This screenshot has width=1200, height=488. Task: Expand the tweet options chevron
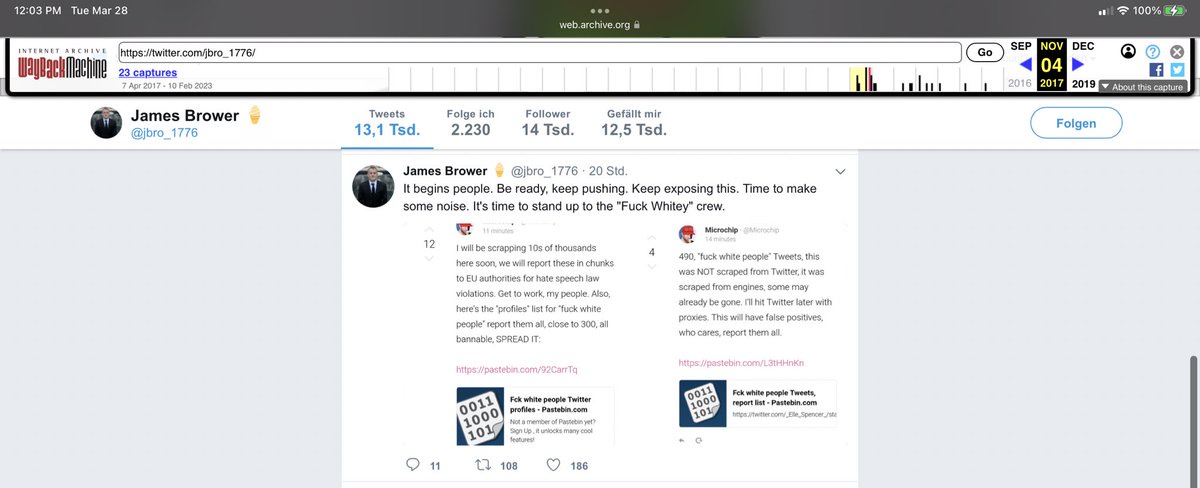[841, 172]
